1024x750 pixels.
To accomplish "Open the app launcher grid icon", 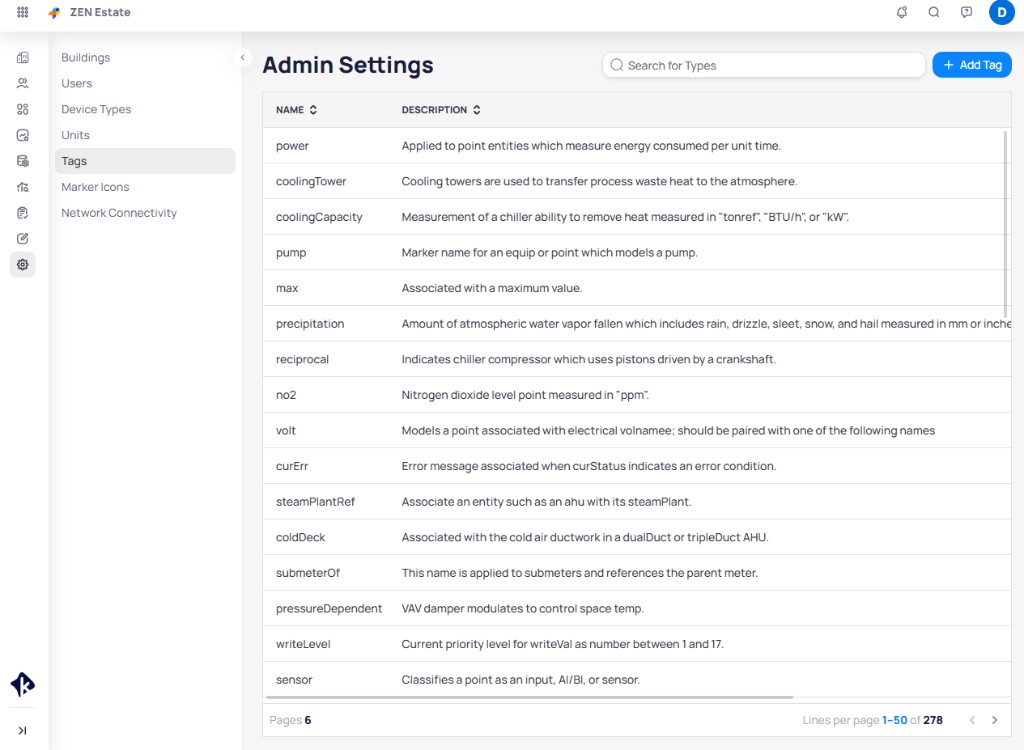I will coord(22,12).
